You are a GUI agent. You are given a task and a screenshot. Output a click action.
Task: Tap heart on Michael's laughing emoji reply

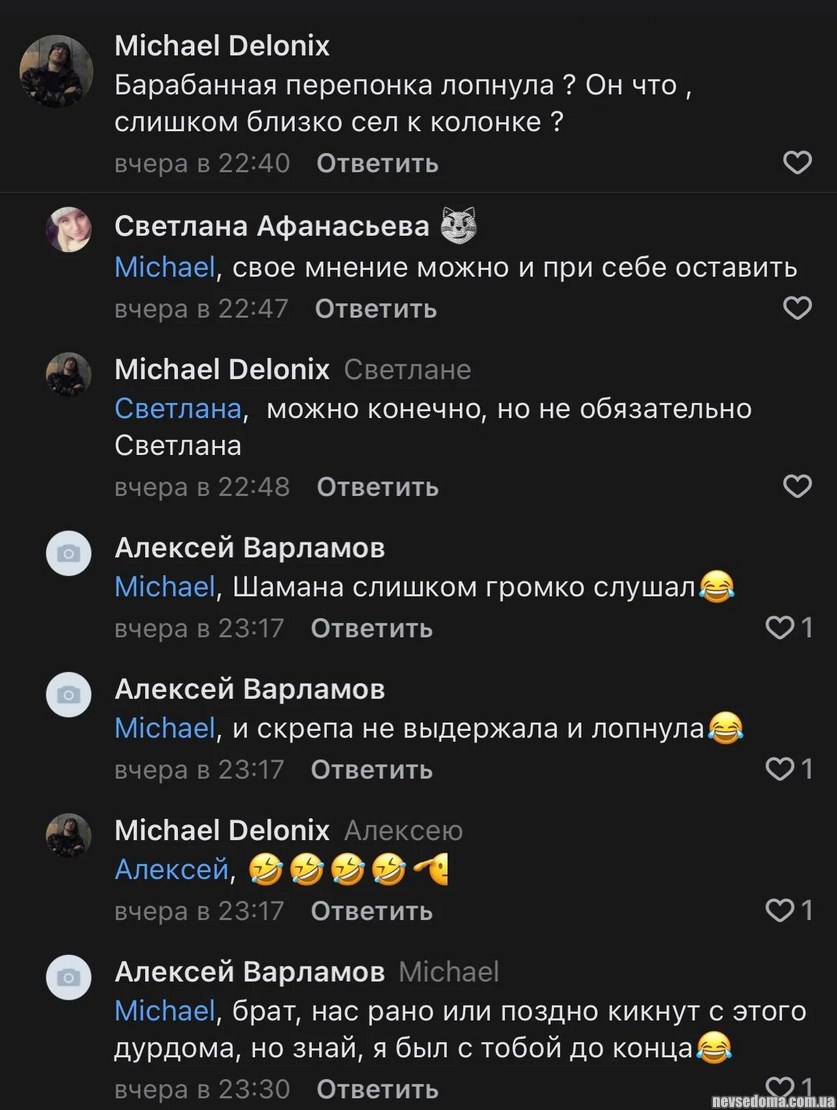[x=779, y=910]
